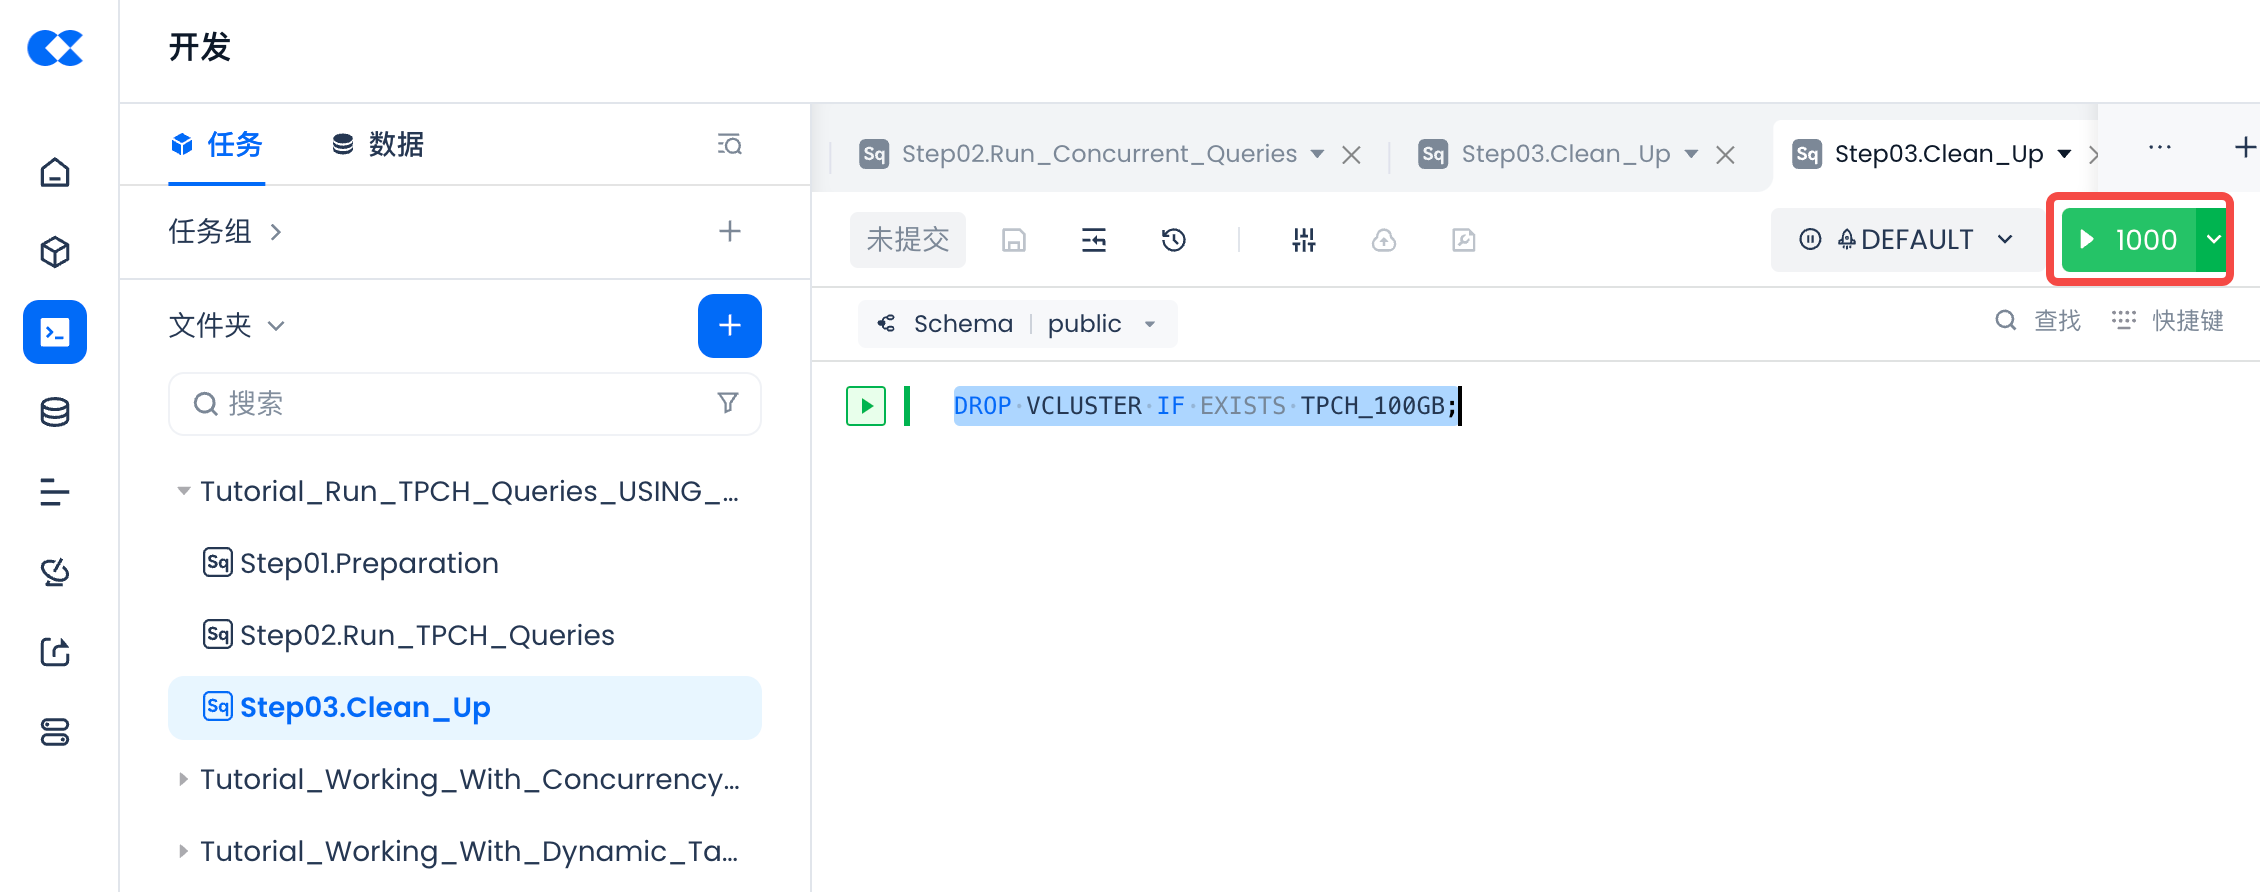Collapse the Tutorial_Run_TPCH_Queries folder
2260x892 pixels.
pyautogui.click(x=183, y=491)
